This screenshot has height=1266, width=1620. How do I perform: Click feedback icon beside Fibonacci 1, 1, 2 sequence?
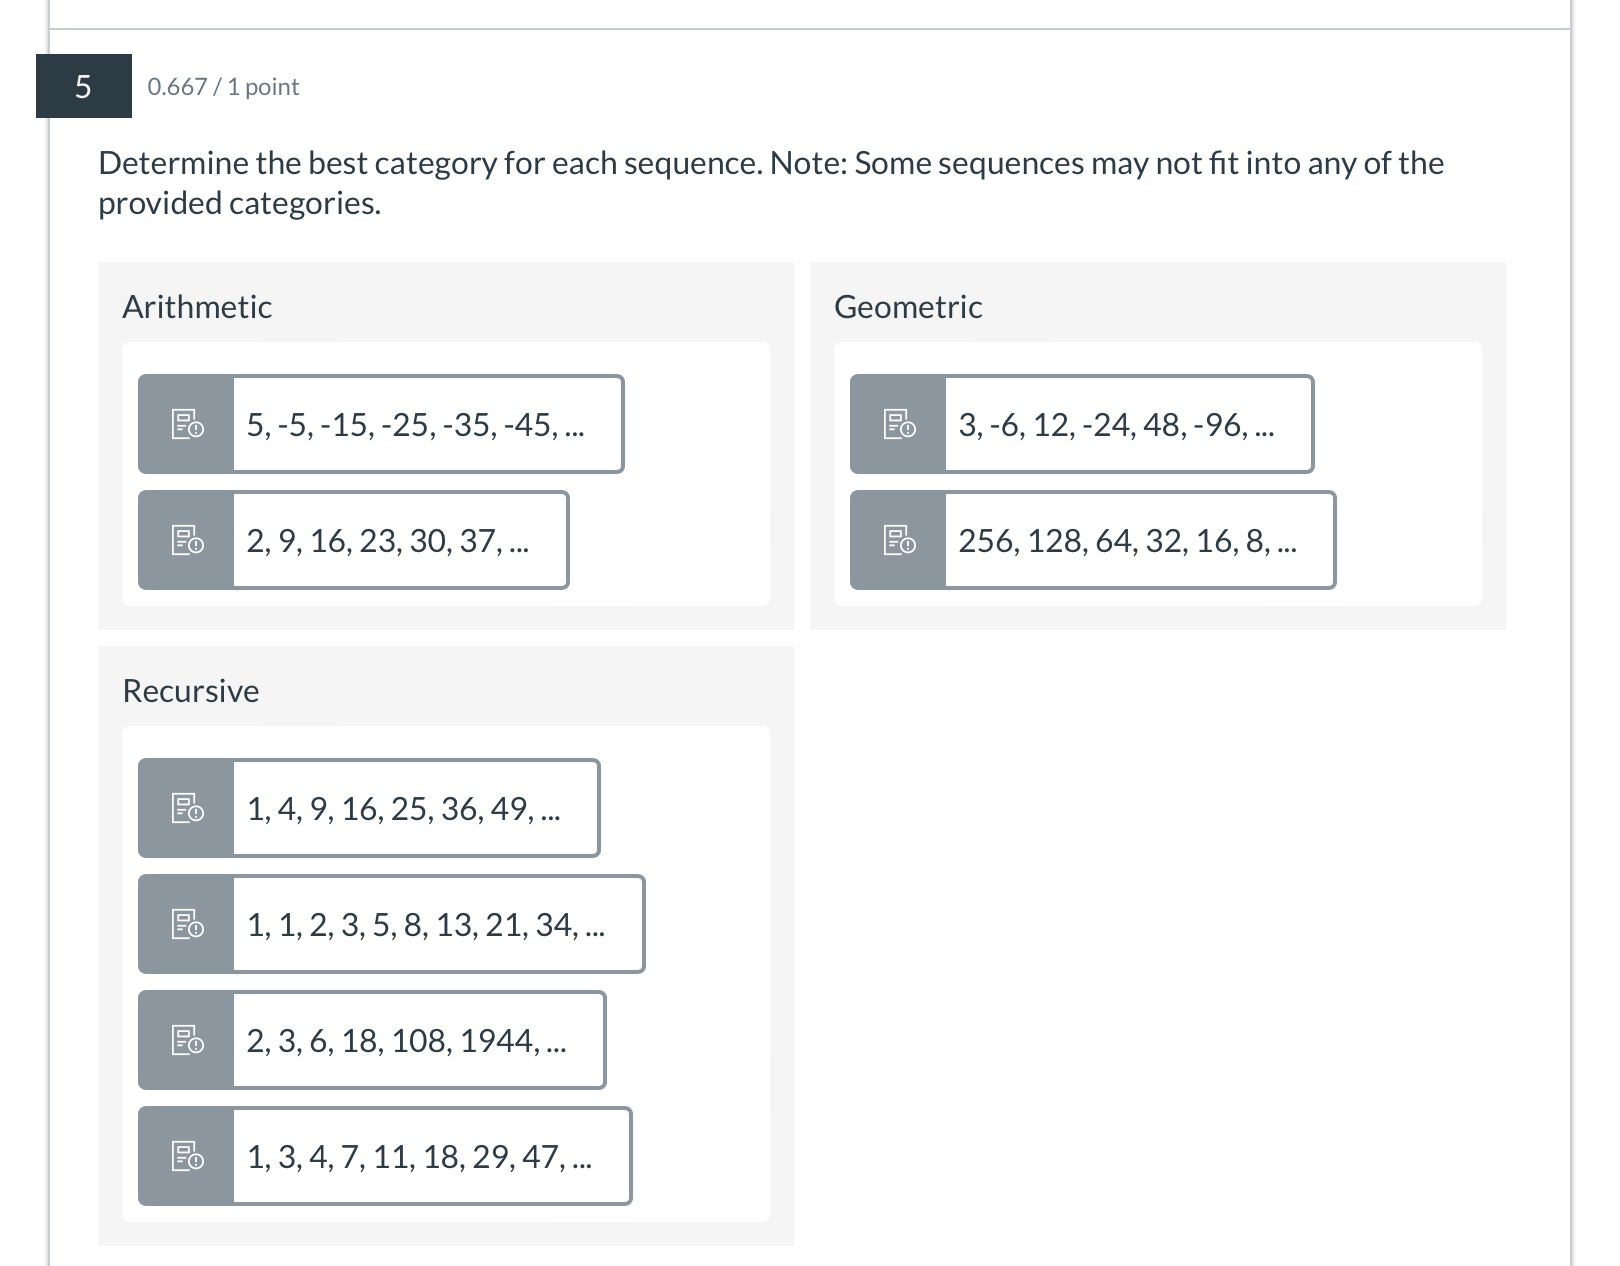(187, 924)
